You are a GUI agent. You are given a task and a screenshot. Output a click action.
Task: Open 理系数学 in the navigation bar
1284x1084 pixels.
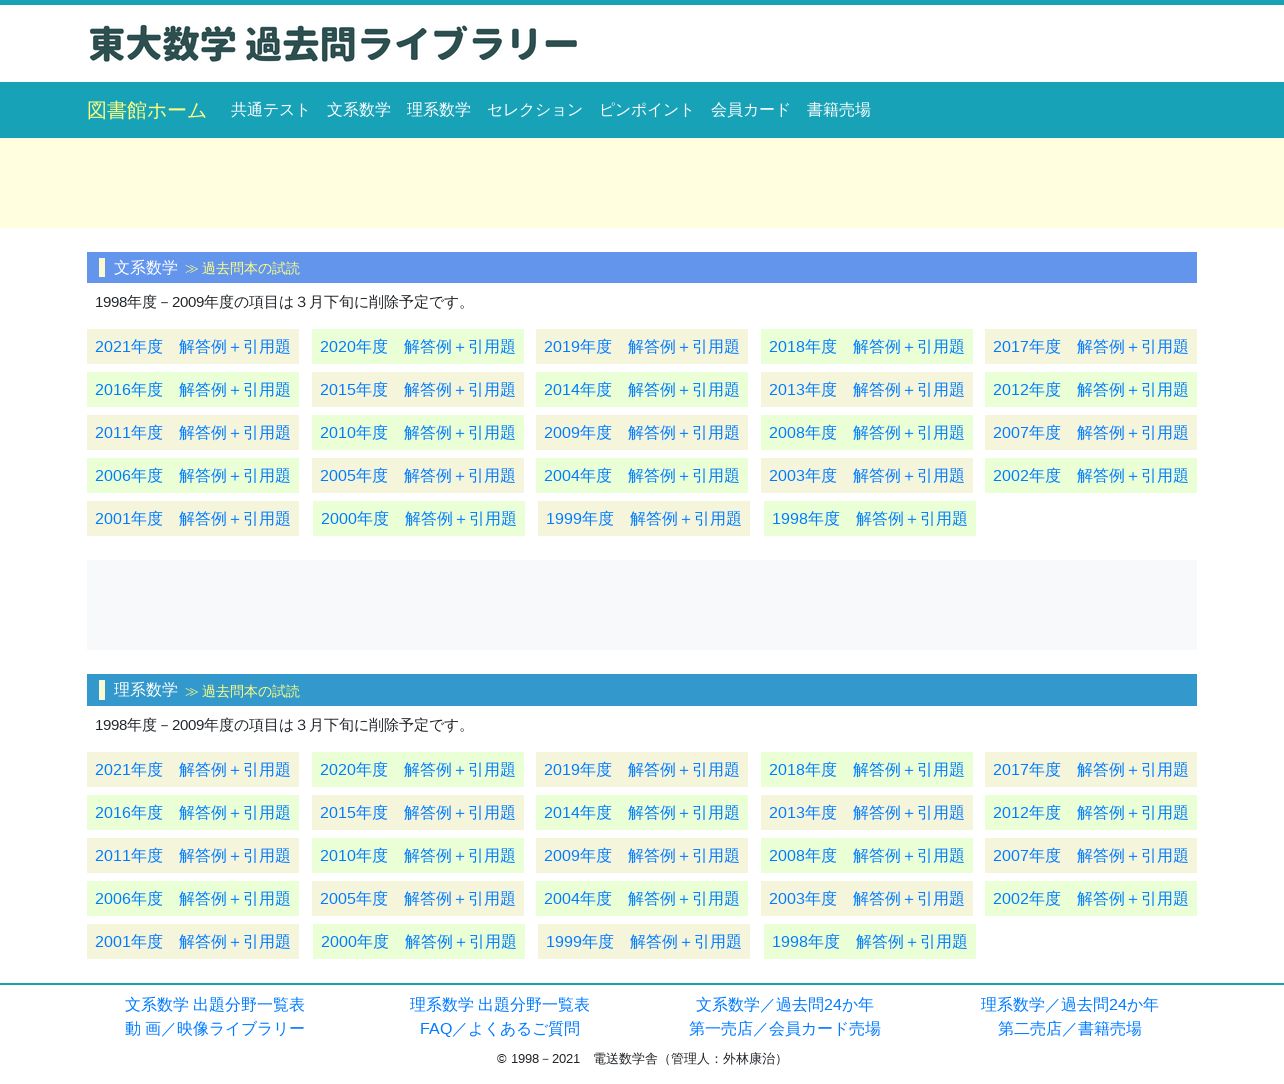pyautogui.click(x=438, y=110)
